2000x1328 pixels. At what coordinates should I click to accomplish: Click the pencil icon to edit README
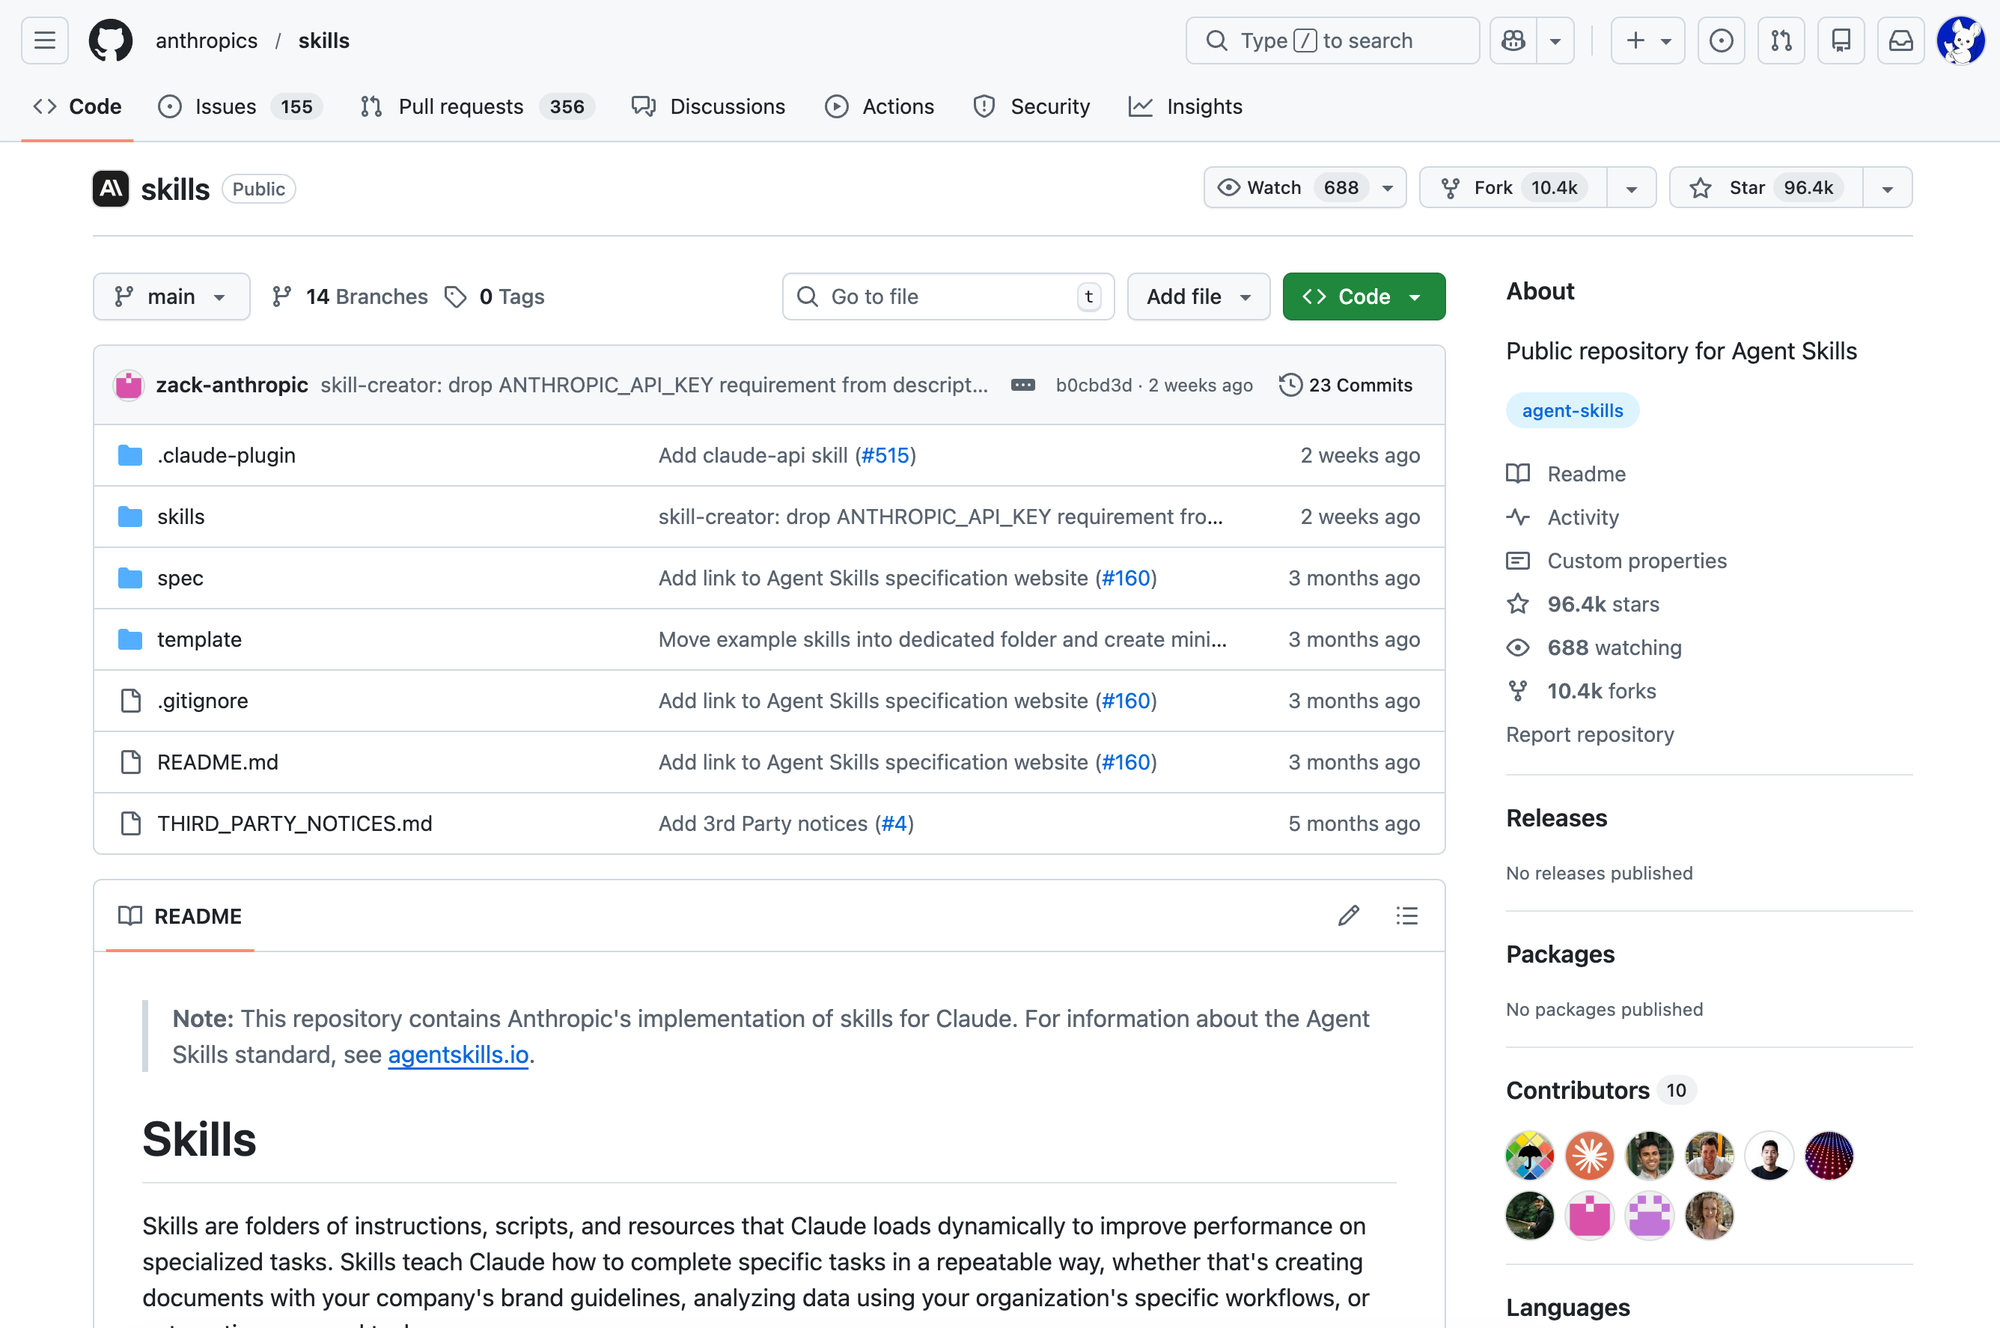coord(1348,916)
